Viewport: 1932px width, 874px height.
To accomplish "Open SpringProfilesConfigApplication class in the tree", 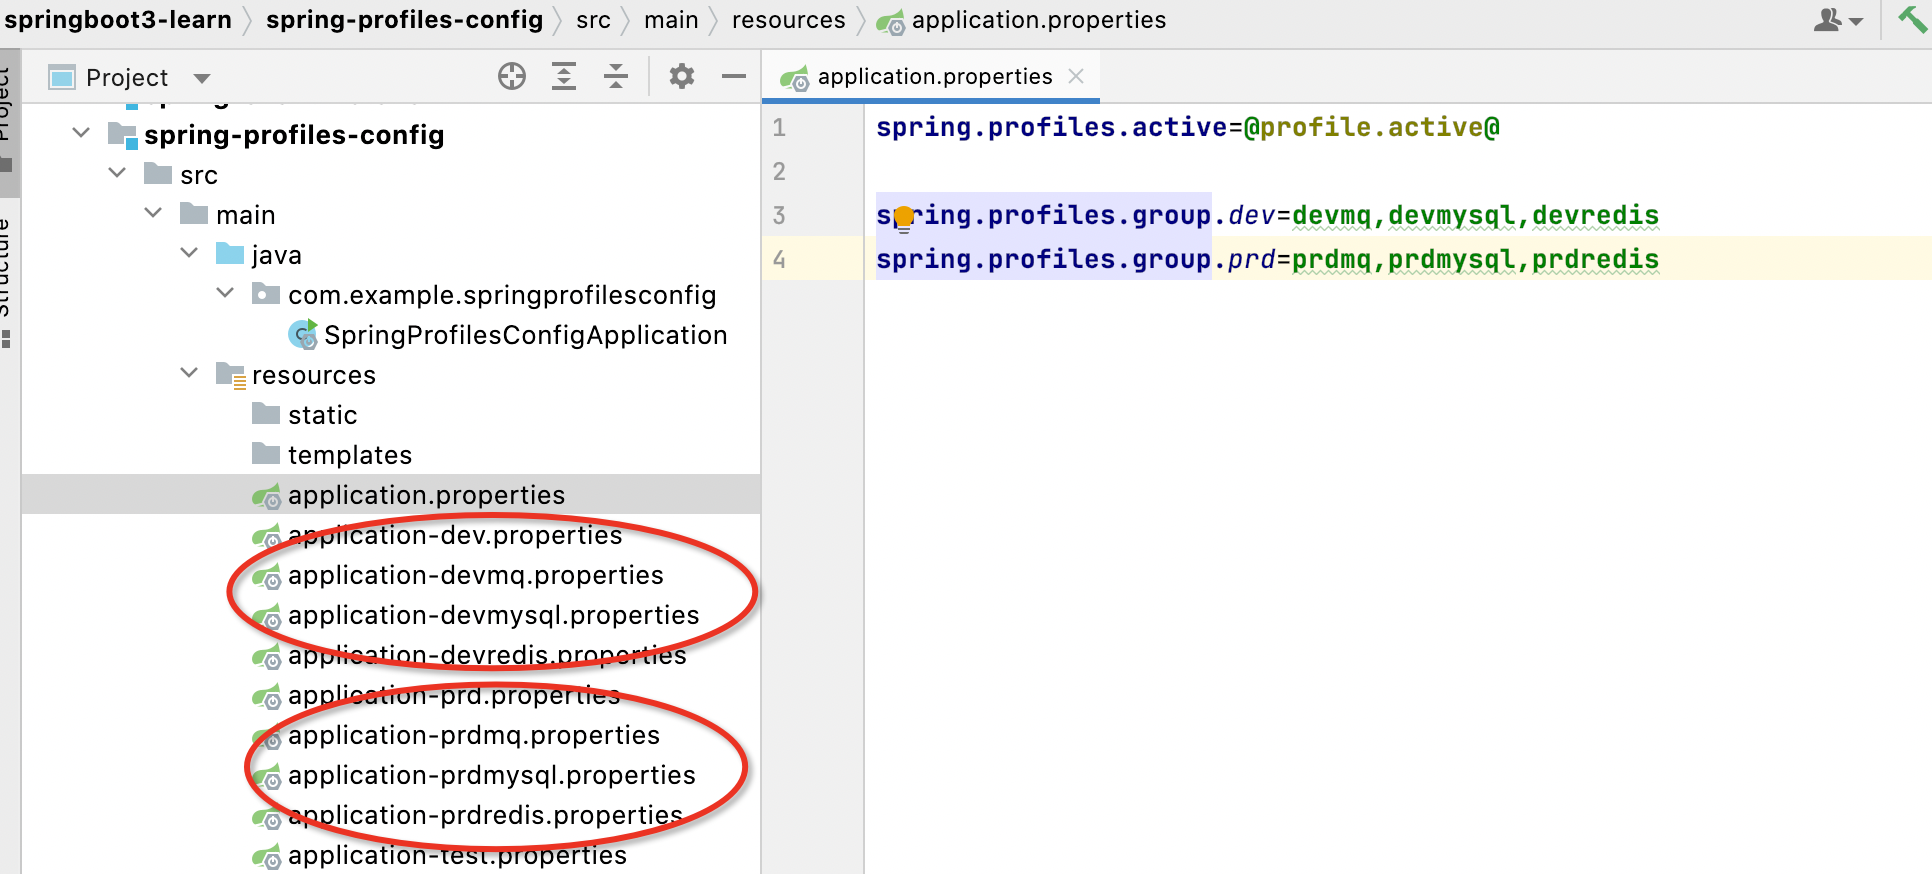I will tap(525, 335).
